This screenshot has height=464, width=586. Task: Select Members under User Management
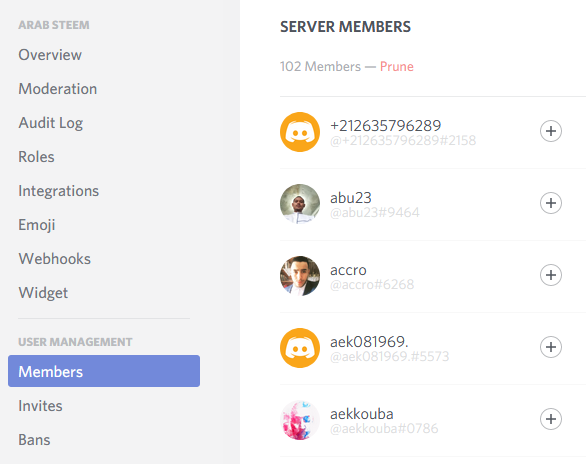[x=104, y=371]
